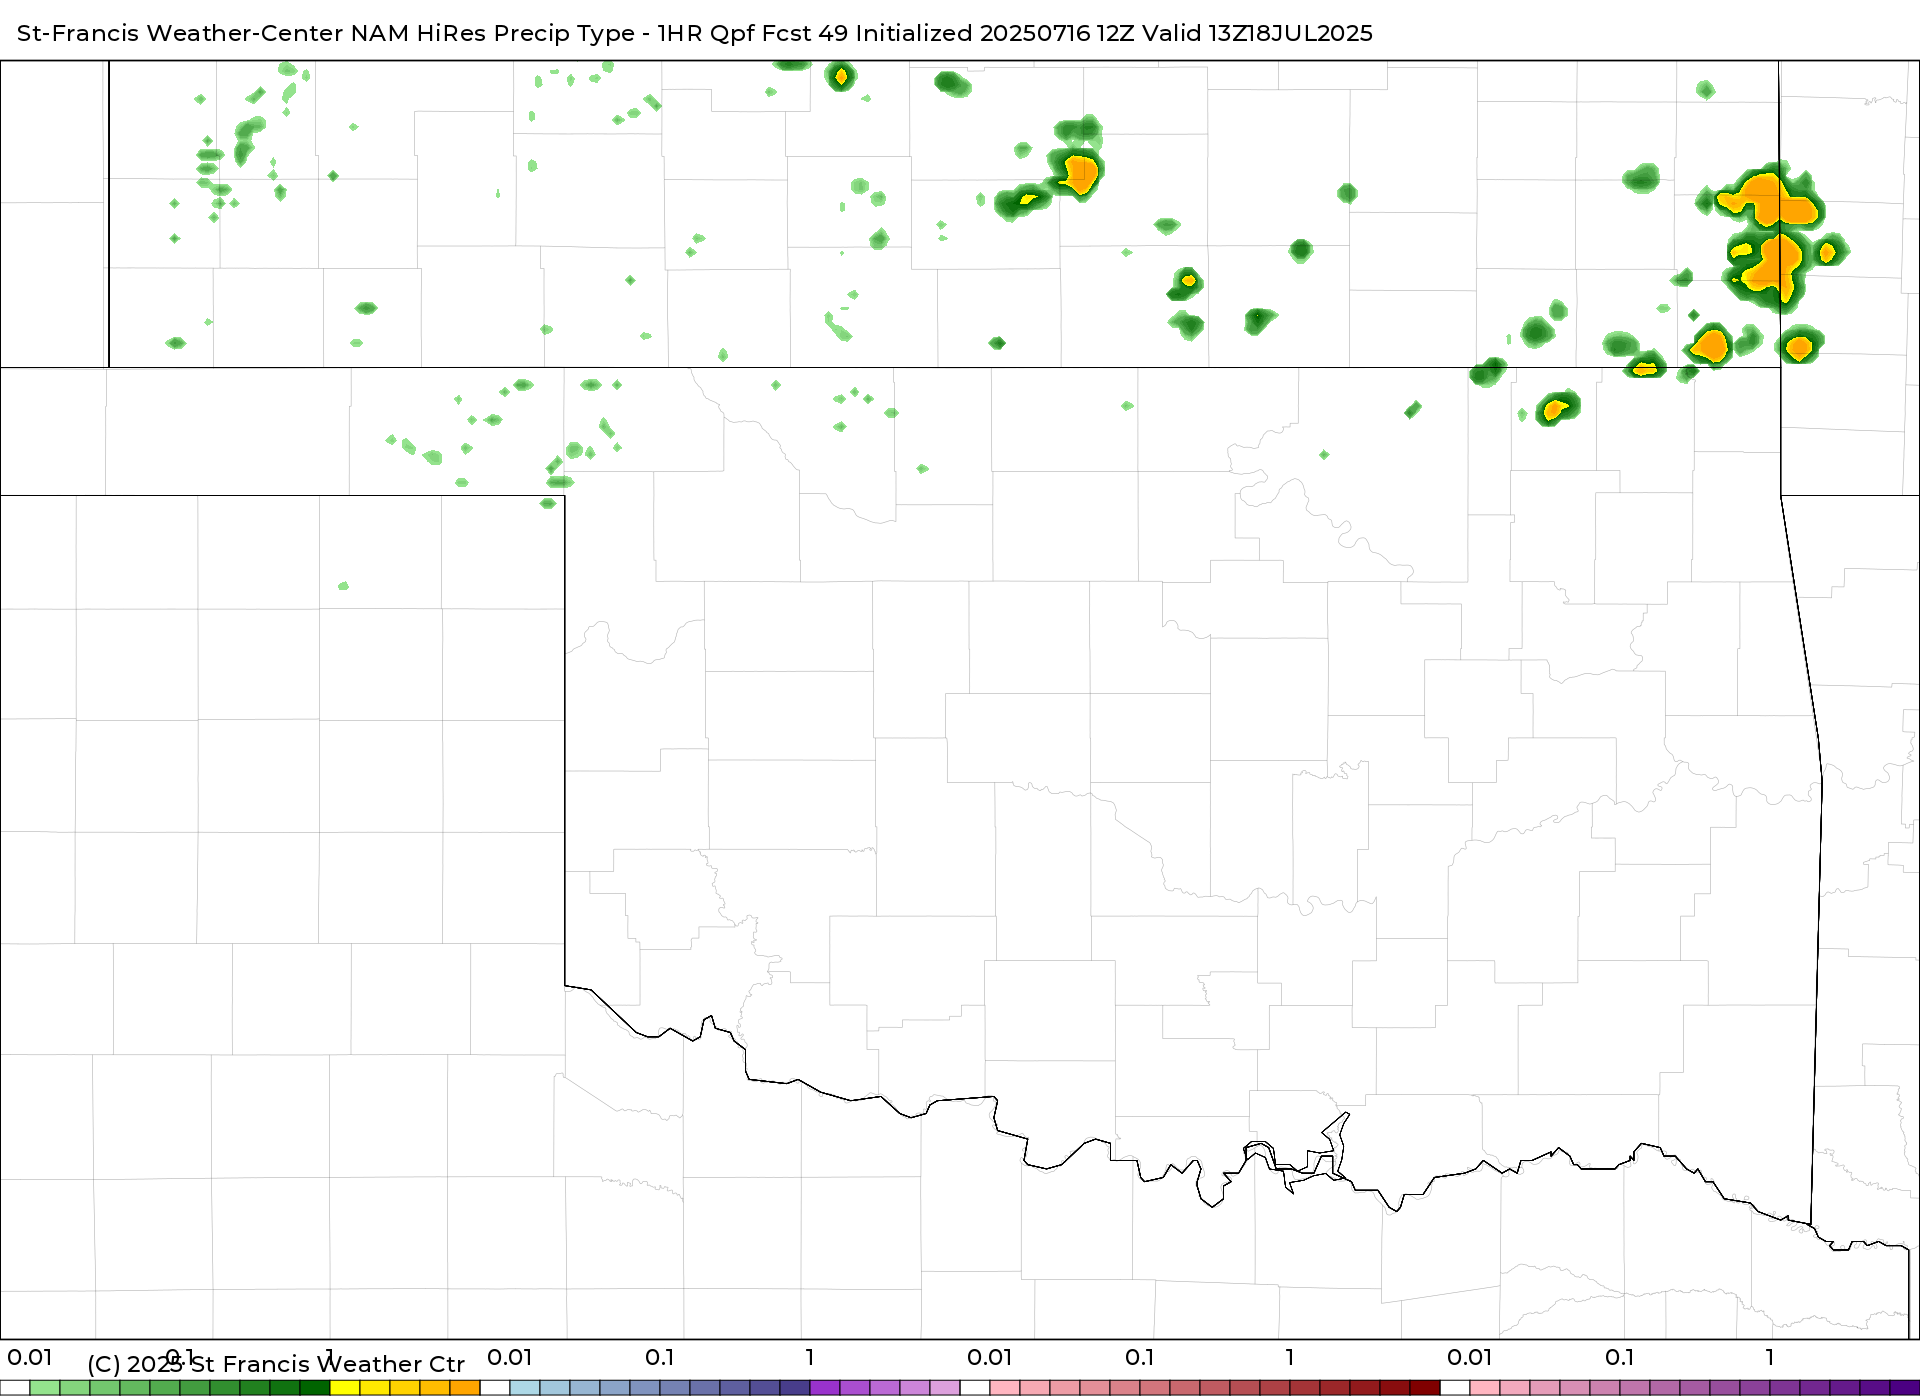Pick the lightest green legend swatch
The height and width of the screenshot is (1400, 1920).
(x=45, y=1388)
